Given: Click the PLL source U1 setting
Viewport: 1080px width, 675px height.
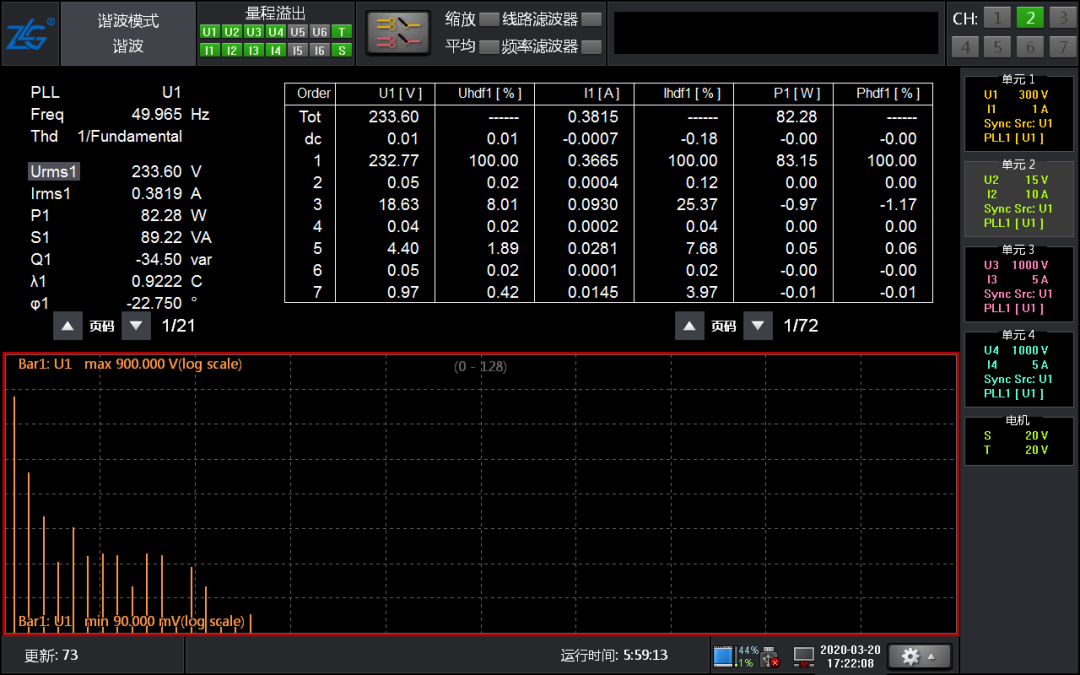Looking at the screenshot, I should click(172, 92).
